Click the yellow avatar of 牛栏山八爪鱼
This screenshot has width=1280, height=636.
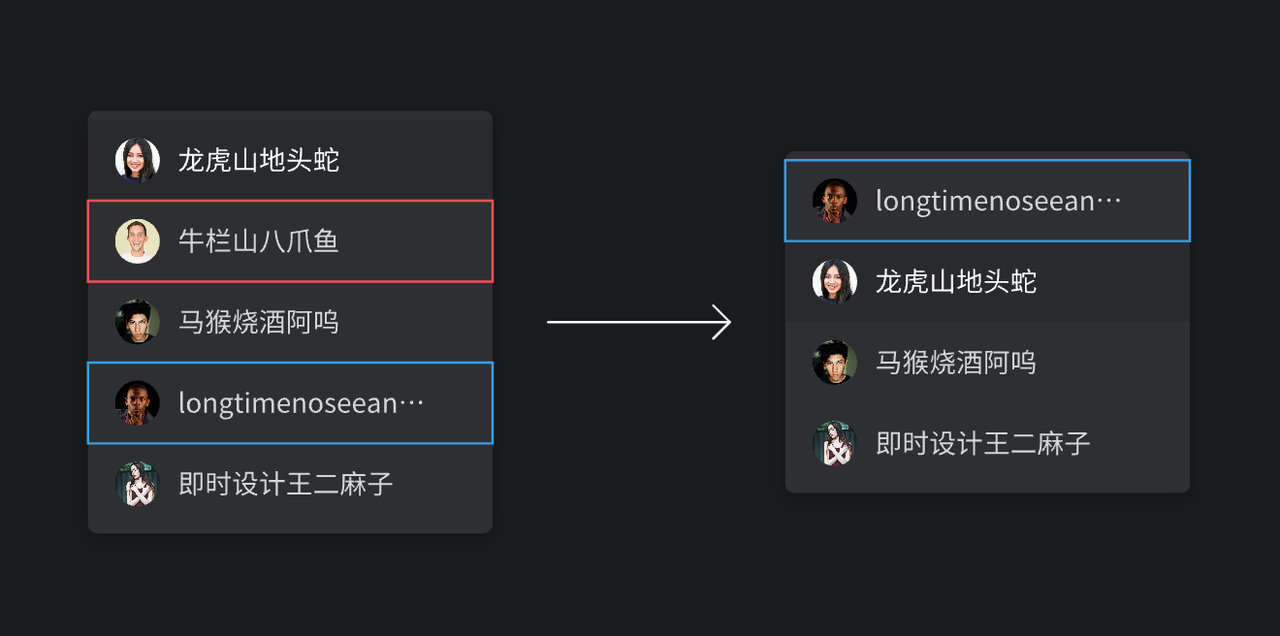tap(137, 240)
